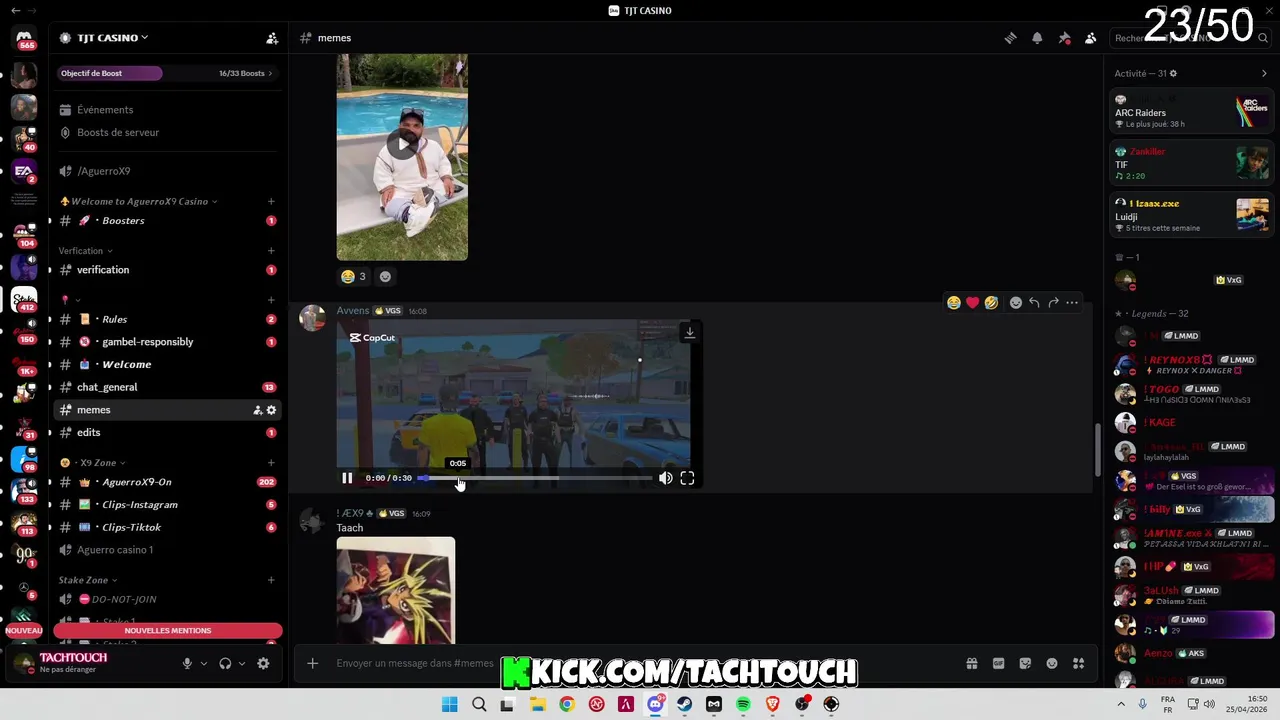
Task: Open notification settings bell icon
Action: click(1037, 38)
